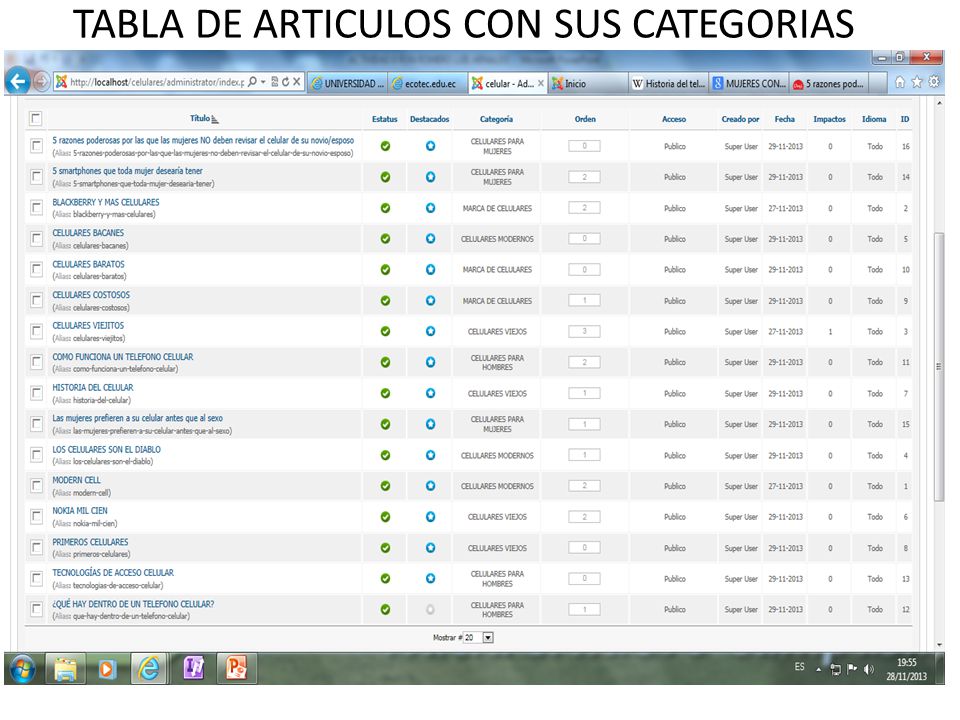Click the browser forward arrow button

tap(41, 81)
